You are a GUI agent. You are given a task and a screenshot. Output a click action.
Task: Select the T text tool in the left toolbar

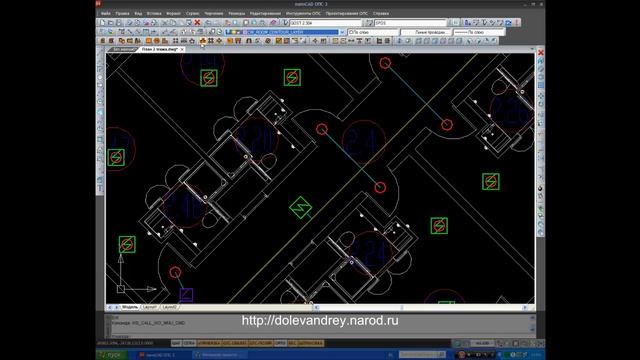[x=100, y=189]
